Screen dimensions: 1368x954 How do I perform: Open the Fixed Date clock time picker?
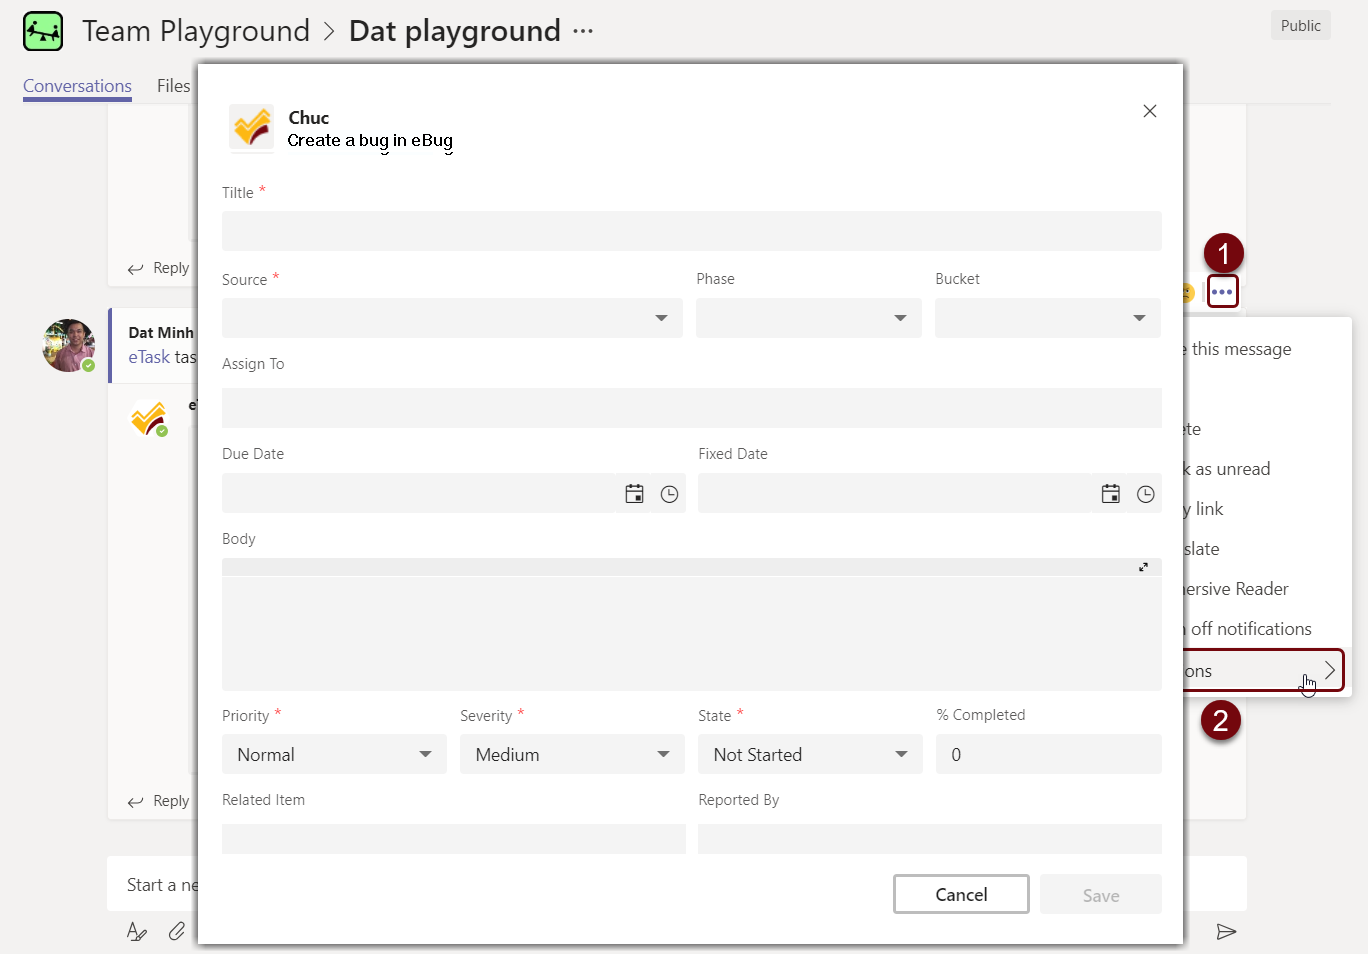click(1145, 494)
